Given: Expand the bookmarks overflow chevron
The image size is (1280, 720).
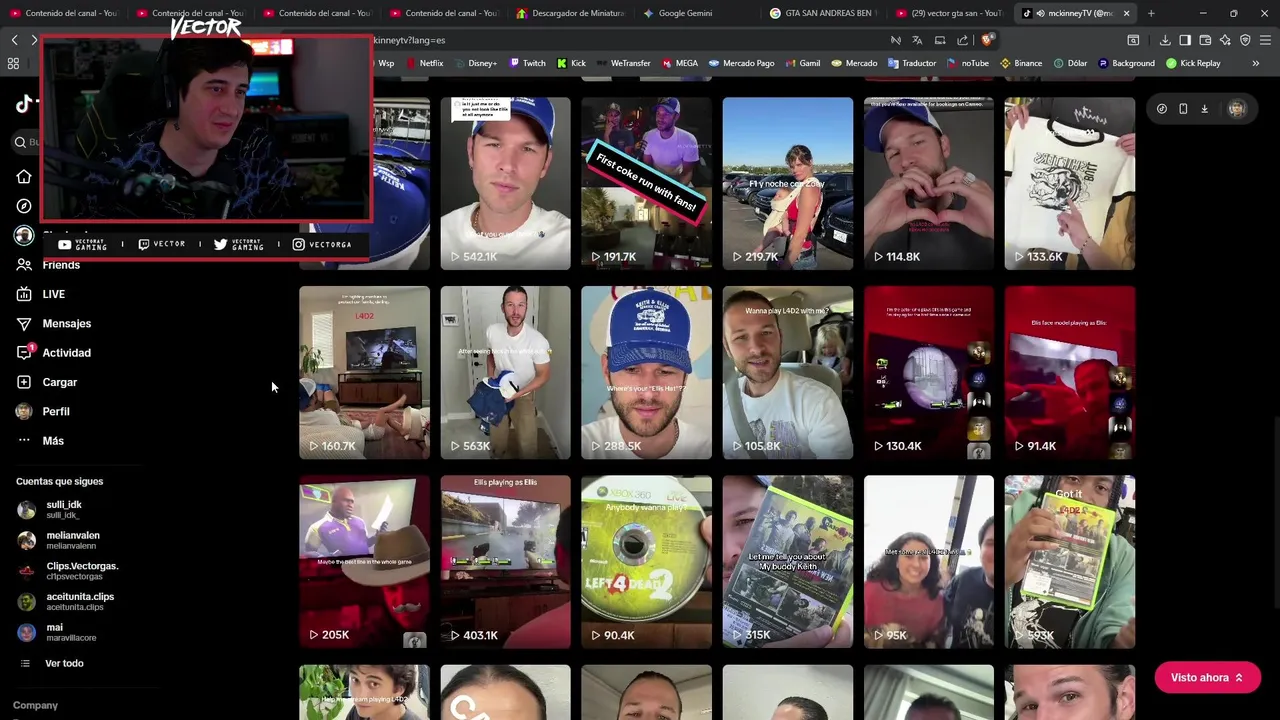Looking at the screenshot, I should point(1255,63).
